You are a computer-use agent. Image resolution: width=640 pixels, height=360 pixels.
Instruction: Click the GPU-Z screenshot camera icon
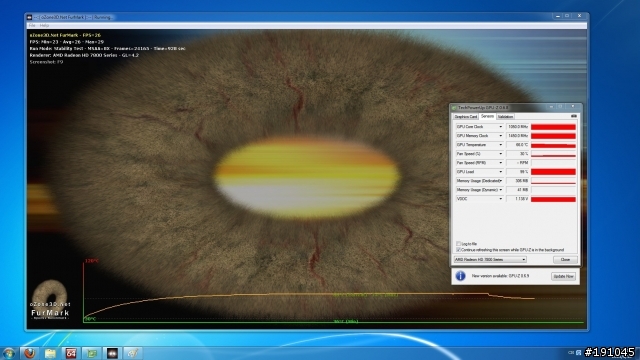[573, 116]
